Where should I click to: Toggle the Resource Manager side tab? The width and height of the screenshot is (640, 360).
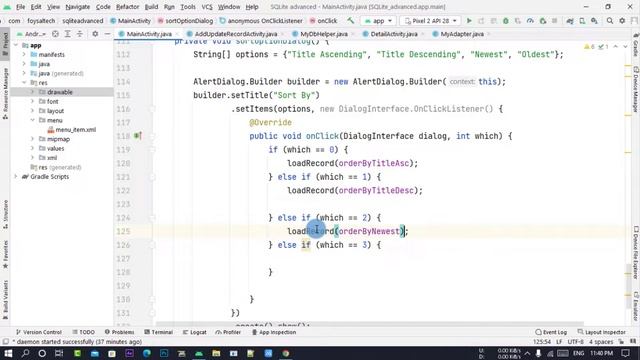(5, 93)
